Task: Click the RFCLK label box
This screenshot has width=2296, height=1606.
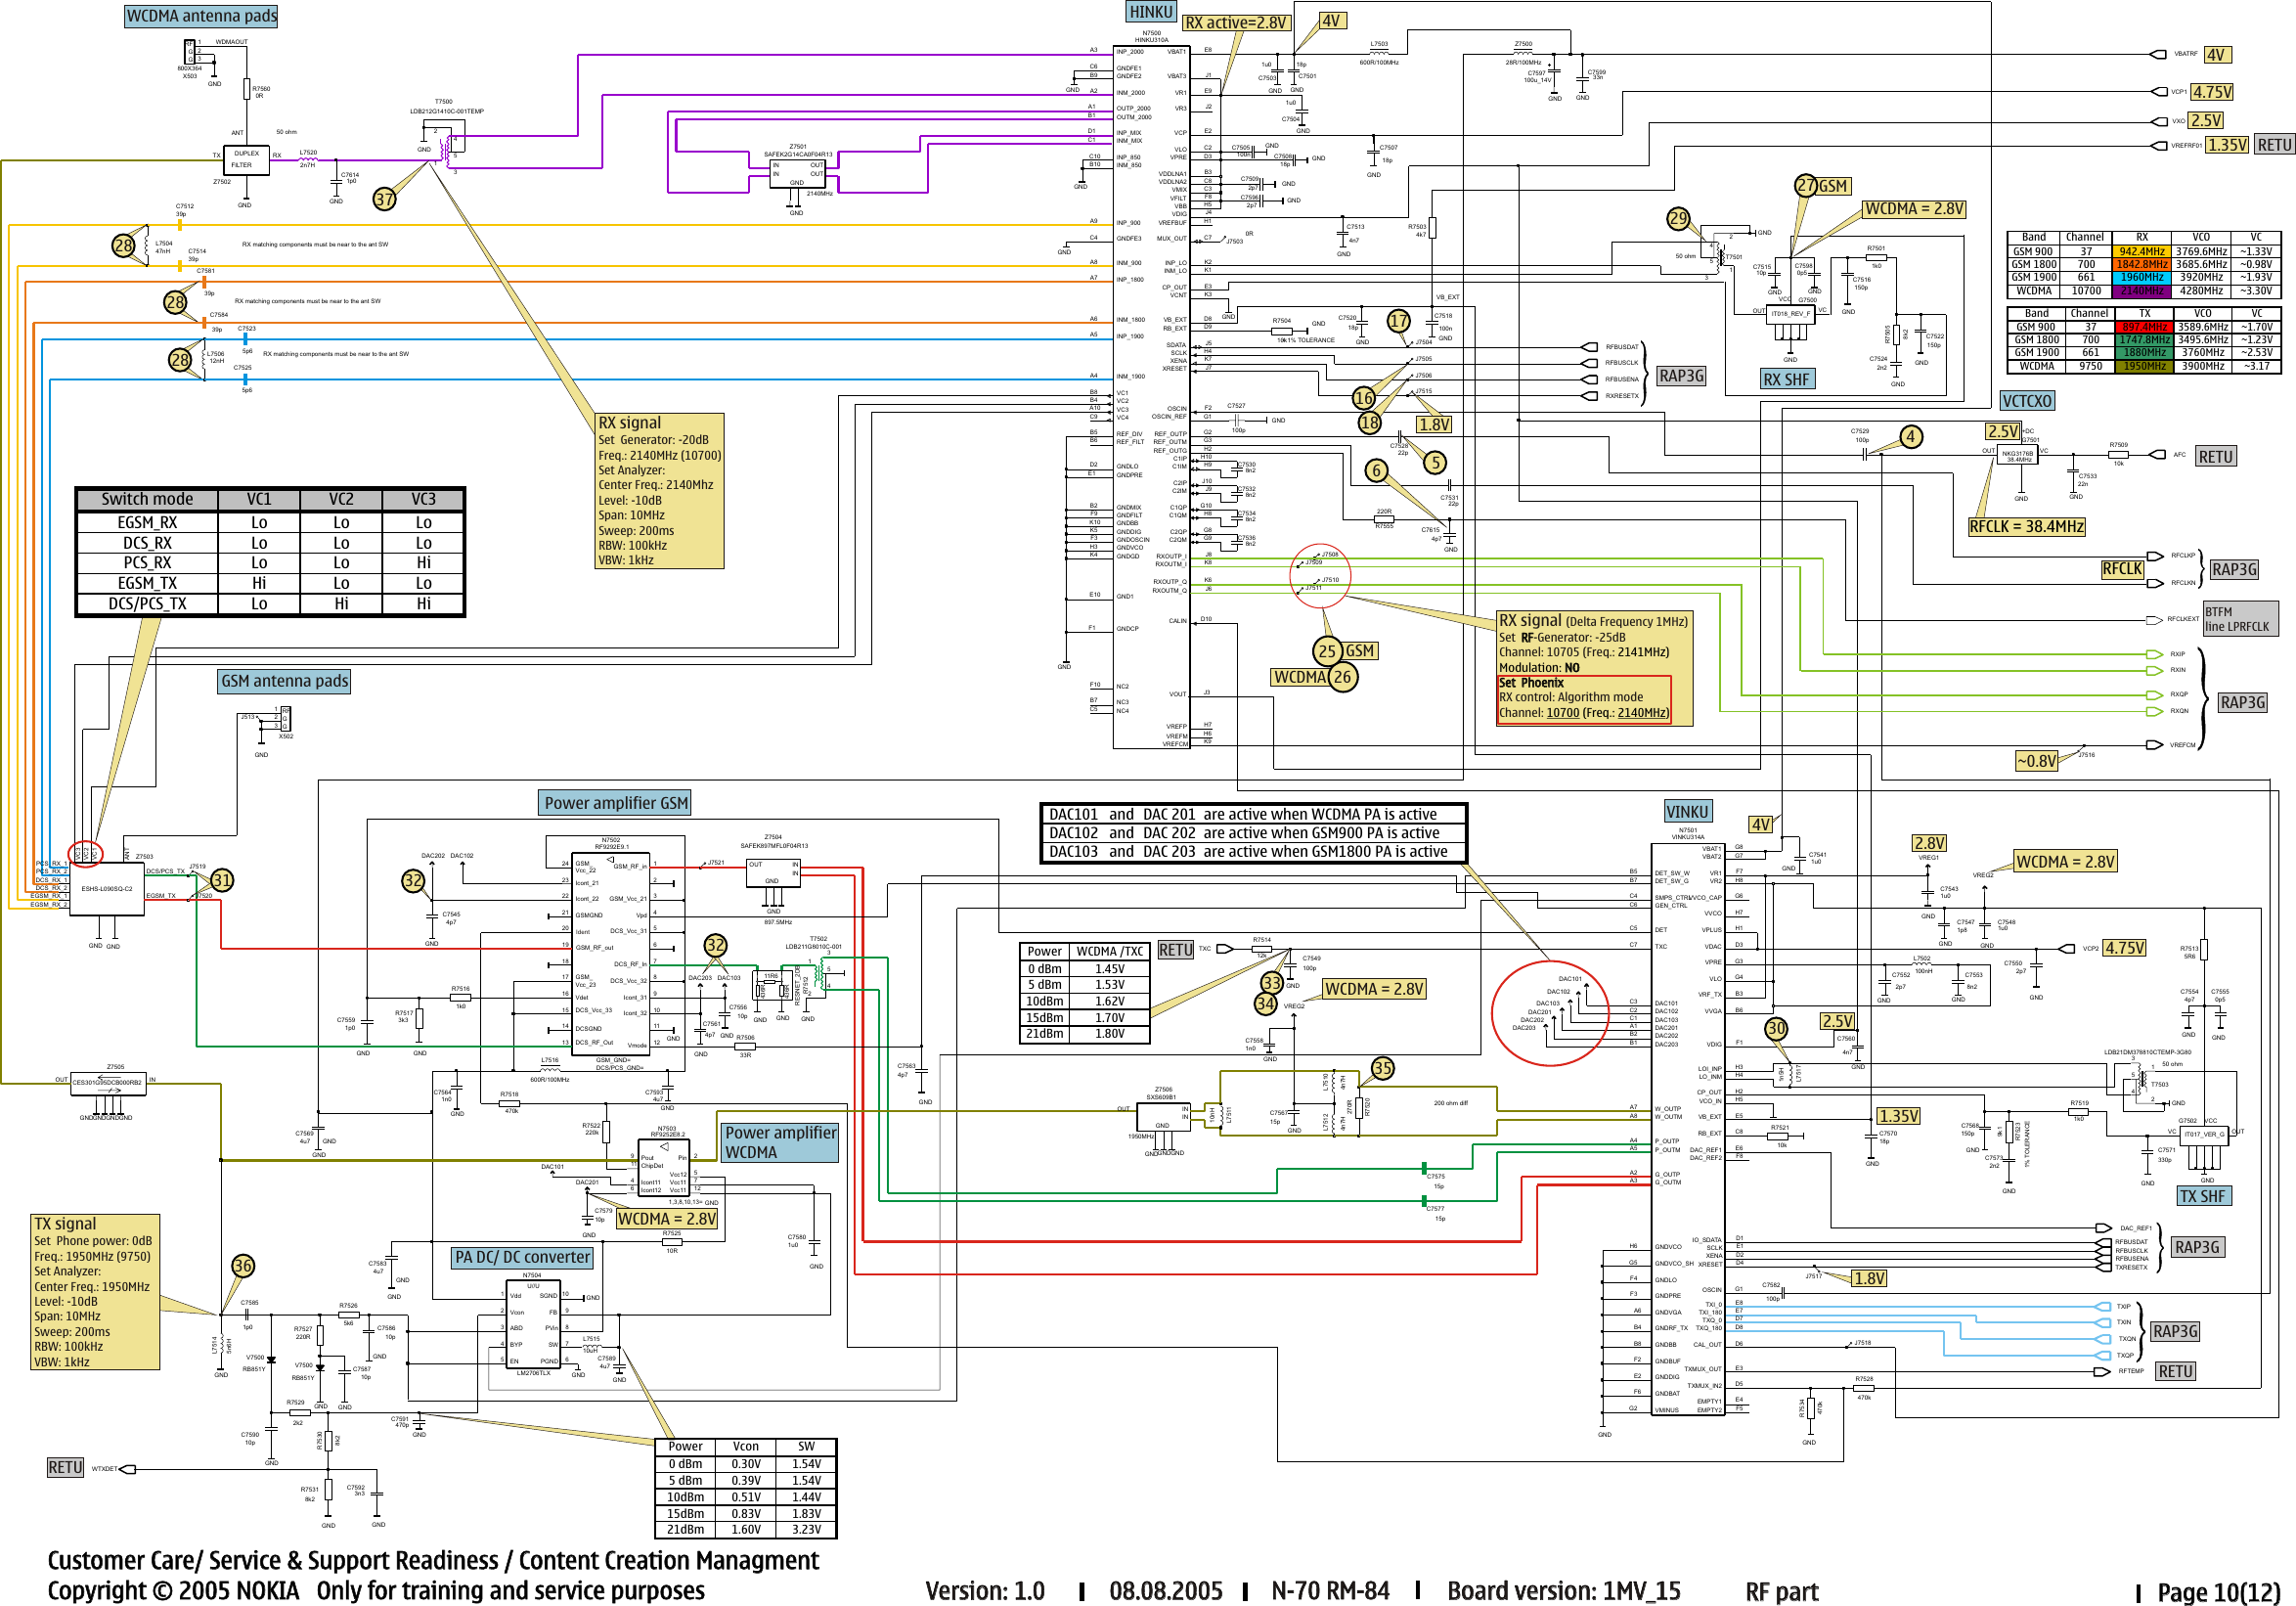Action: 2122,569
